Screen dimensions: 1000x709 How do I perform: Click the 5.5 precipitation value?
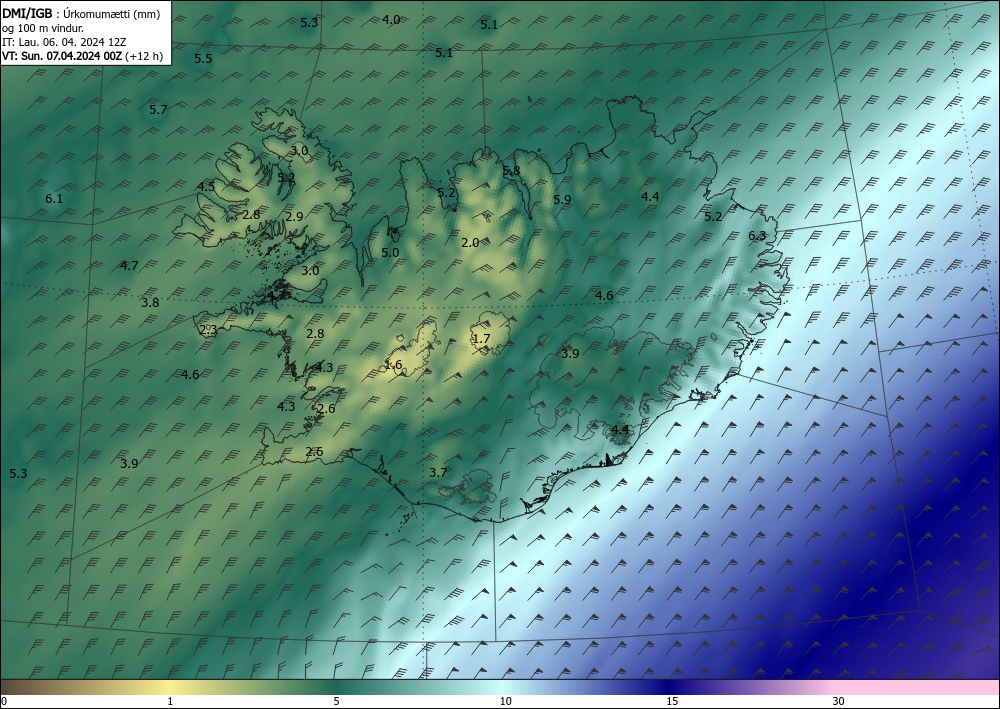coord(203,59)
